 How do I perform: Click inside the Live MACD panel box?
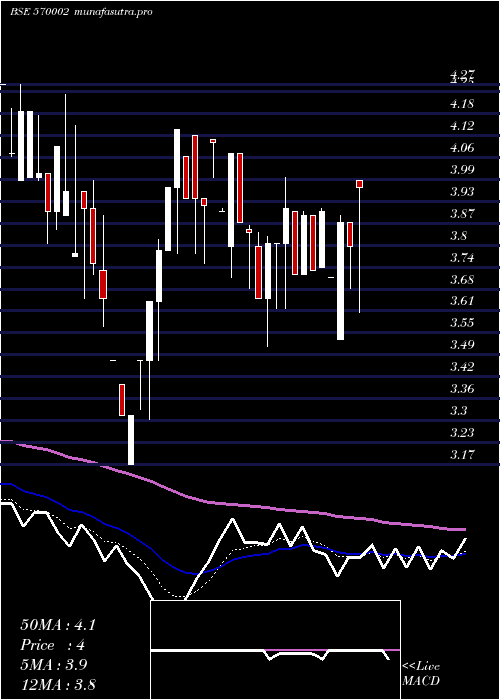pos(275,650)
